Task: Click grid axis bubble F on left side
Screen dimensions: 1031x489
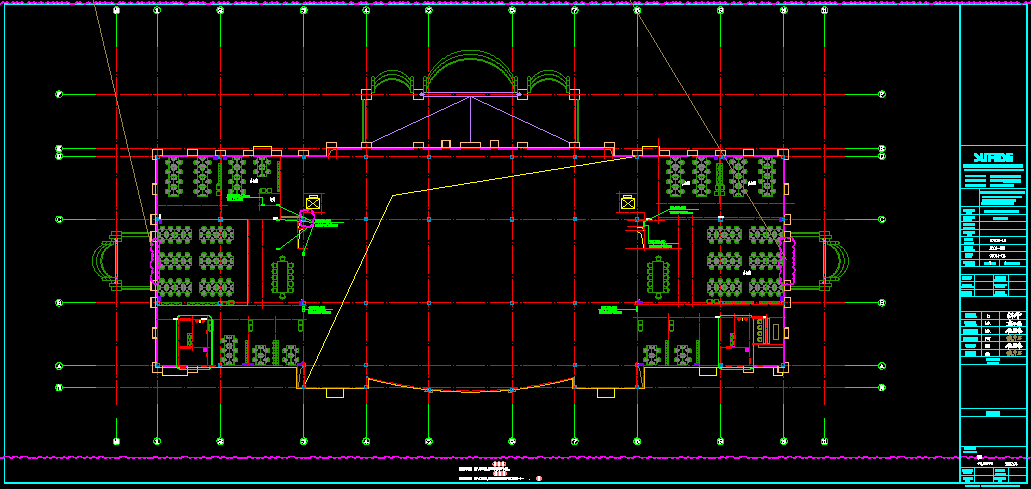Action: pyautogui.click(x=59, y=95)
